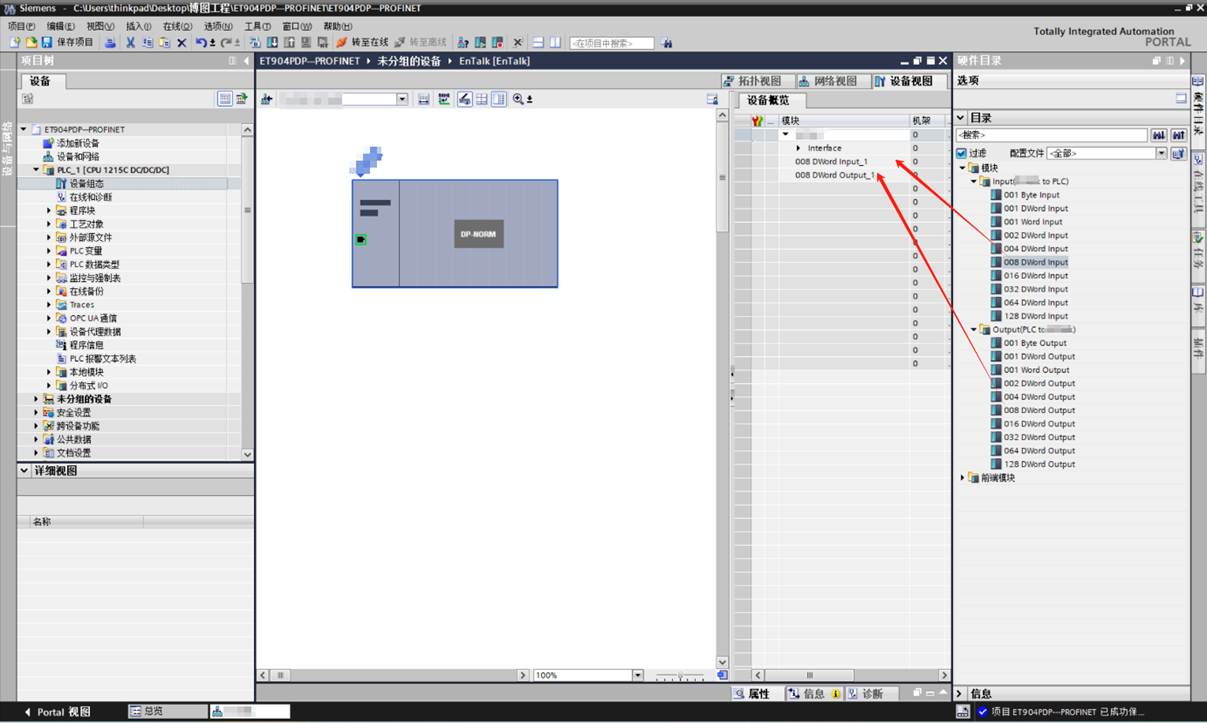This screenshot has height=723, width=1207.
Task: Open the 帮助(H) menu
Action: pyautogui.click(x=337, y=26)
